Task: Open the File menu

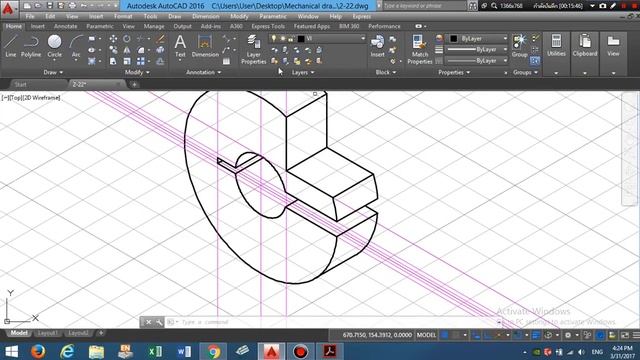Action: tap(30, 16)
